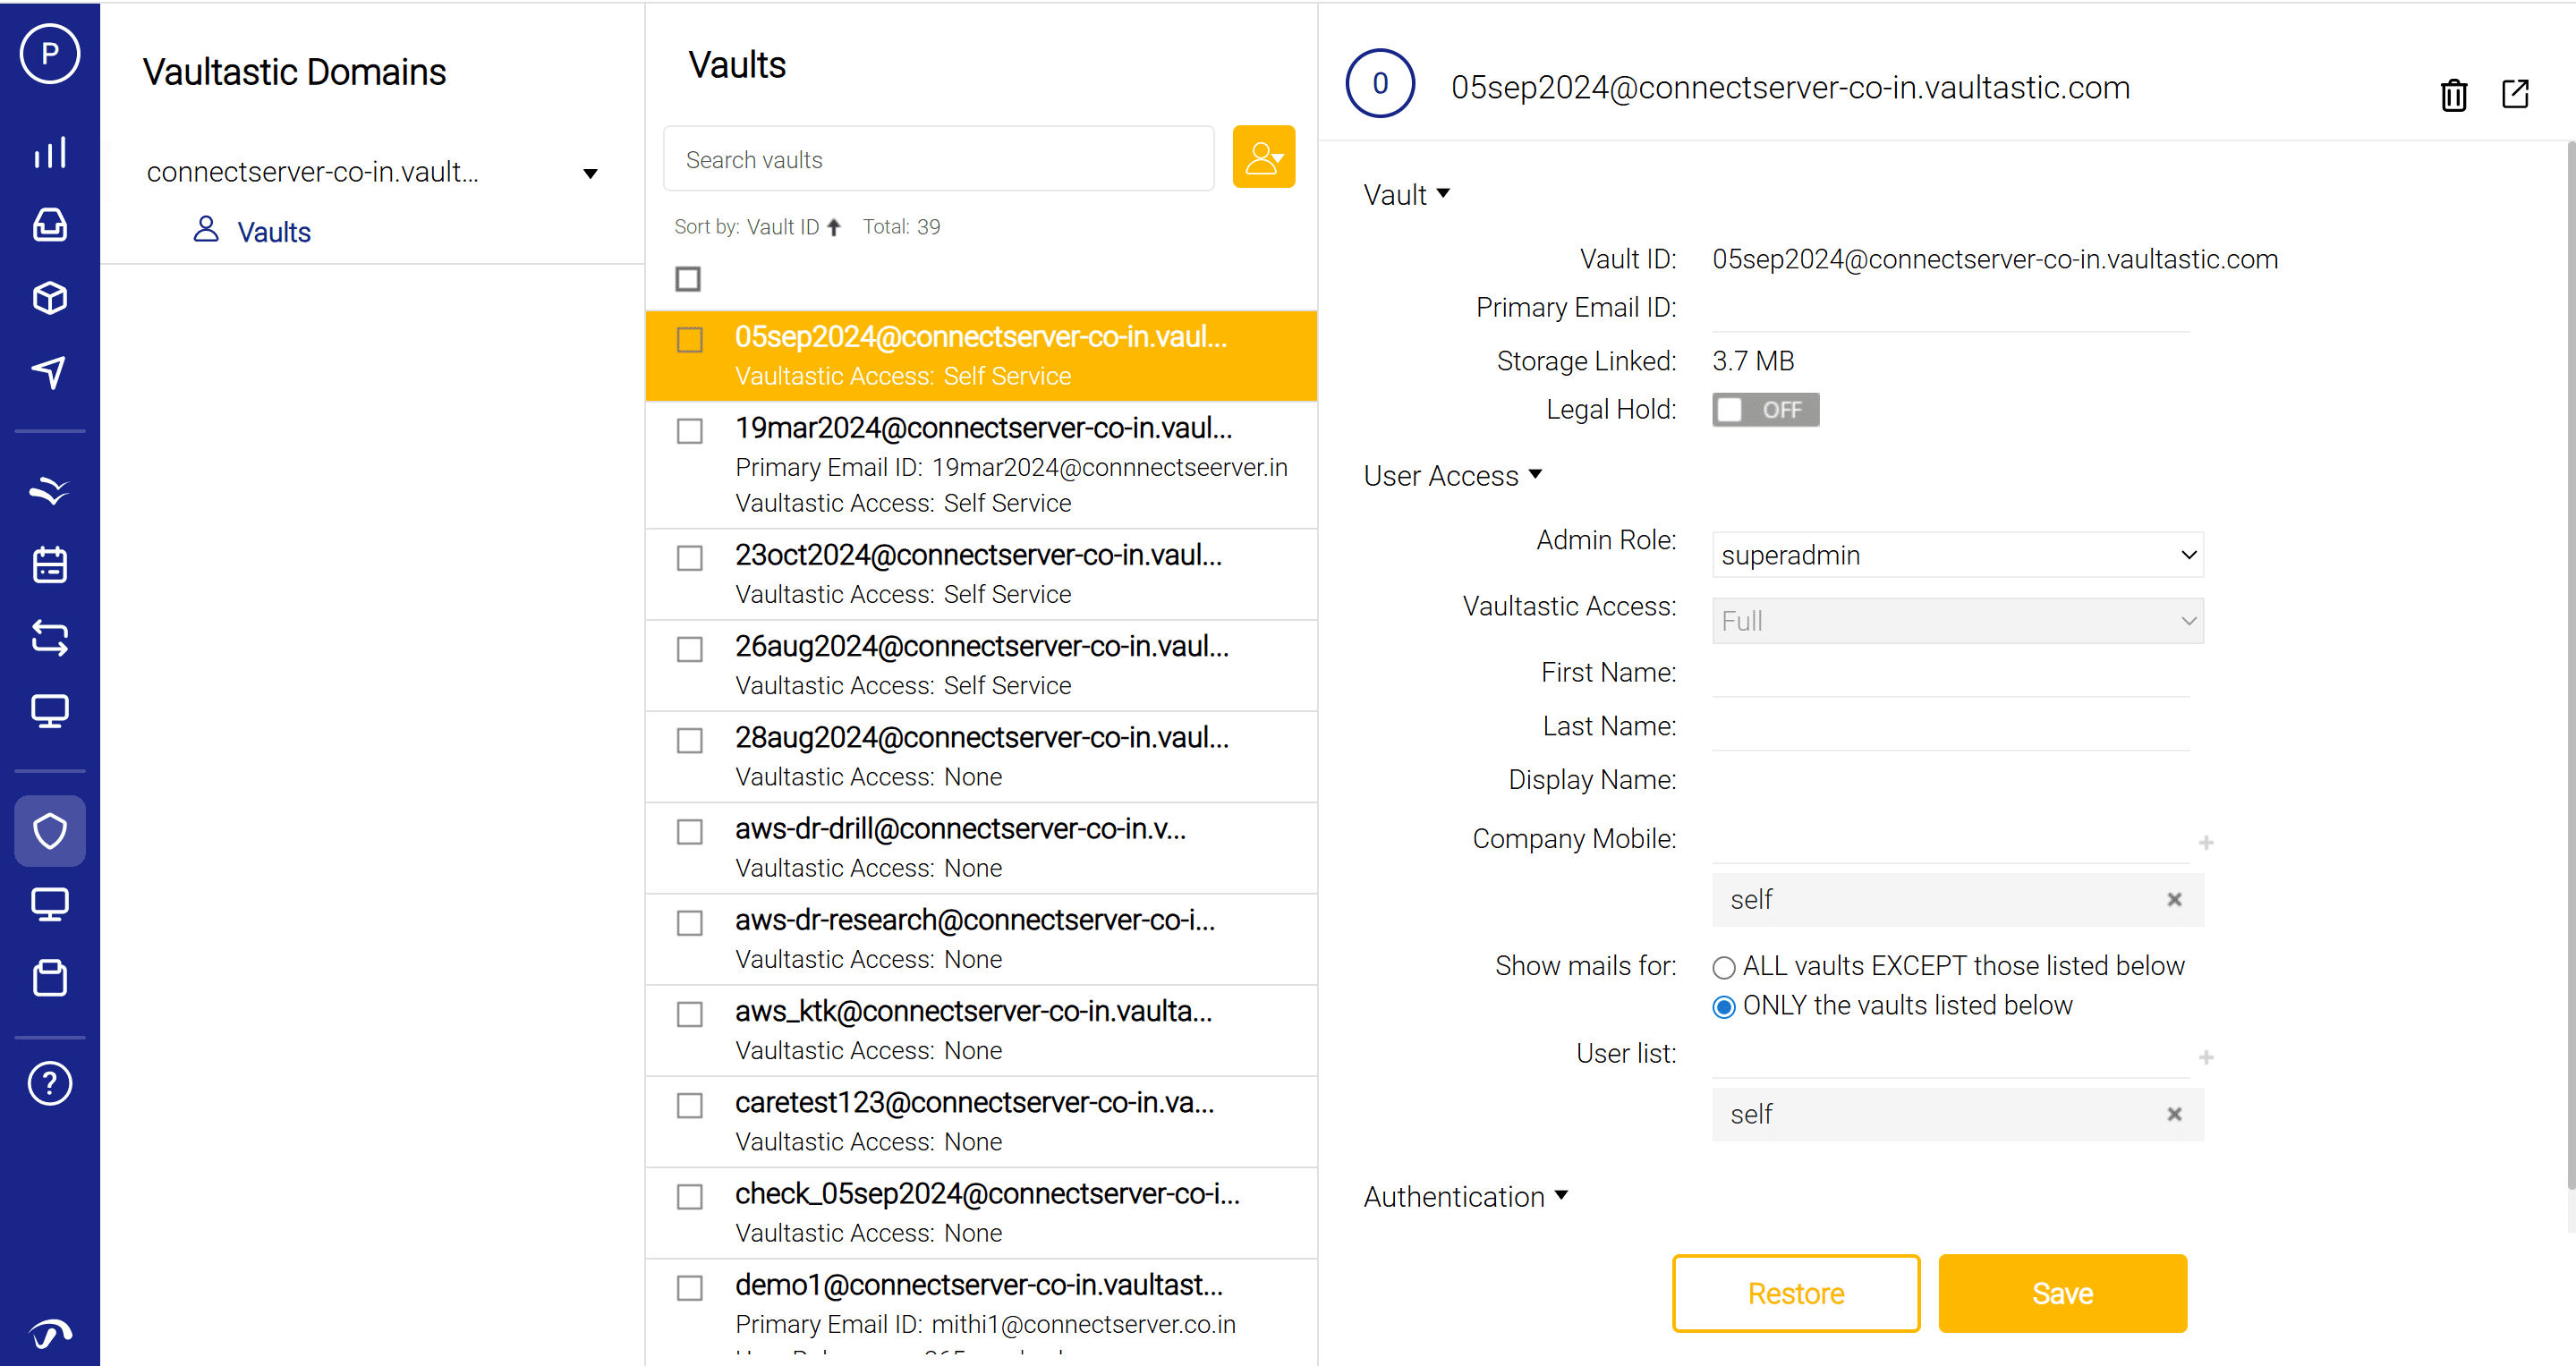Screen dimensions: 2576x1366
Task: Click the yellow add vault user icon
Action: tap(1263, 157)
